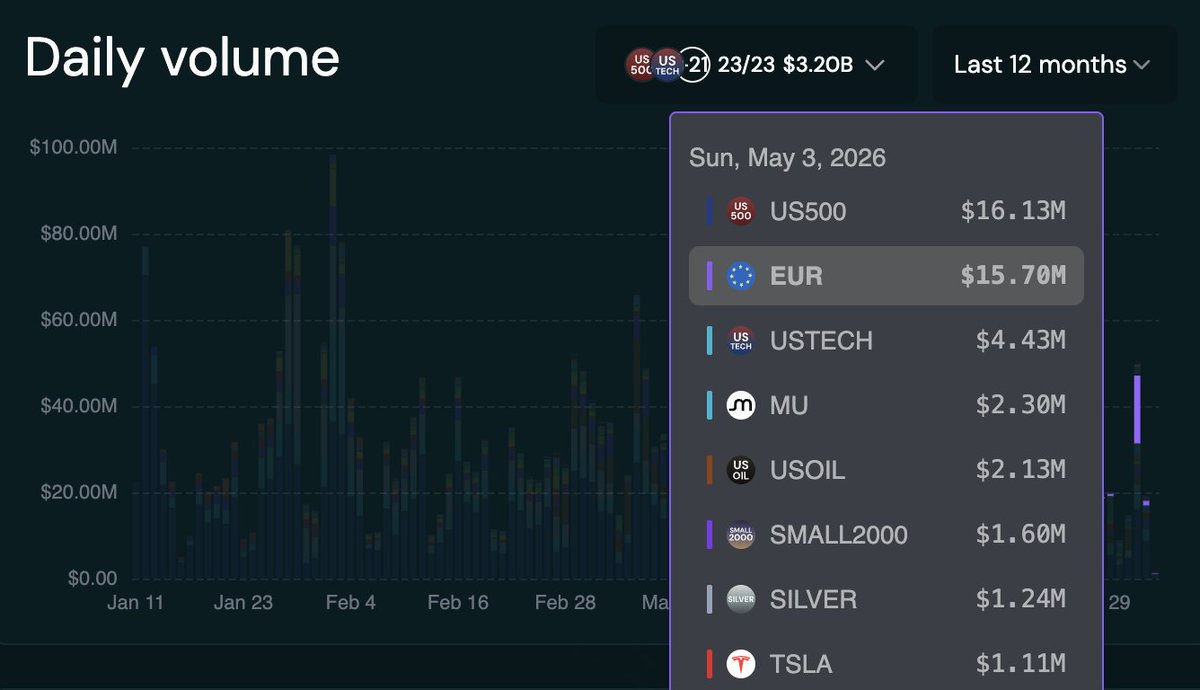Click the Daily volume heading

coord(183,58)
